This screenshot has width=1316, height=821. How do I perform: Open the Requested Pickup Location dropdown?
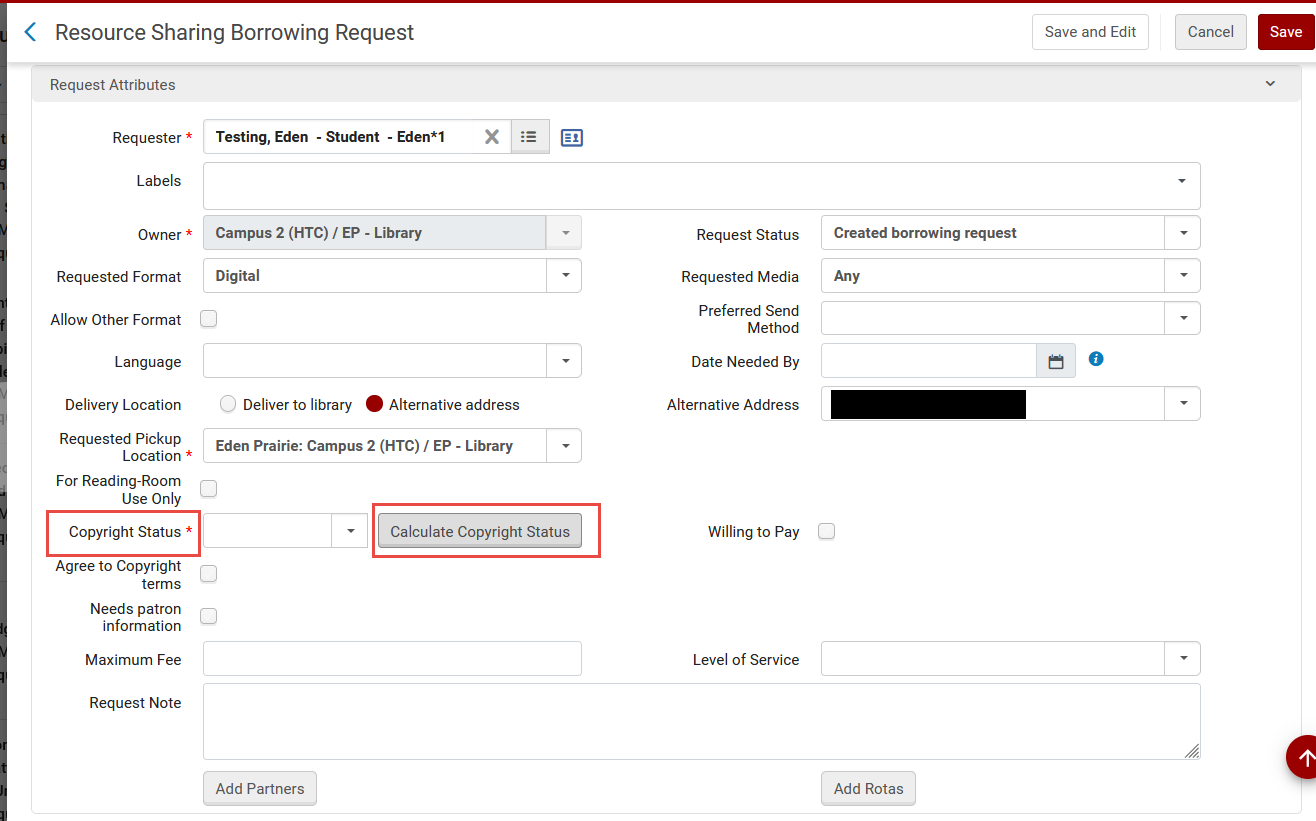(x=564, y=446)
